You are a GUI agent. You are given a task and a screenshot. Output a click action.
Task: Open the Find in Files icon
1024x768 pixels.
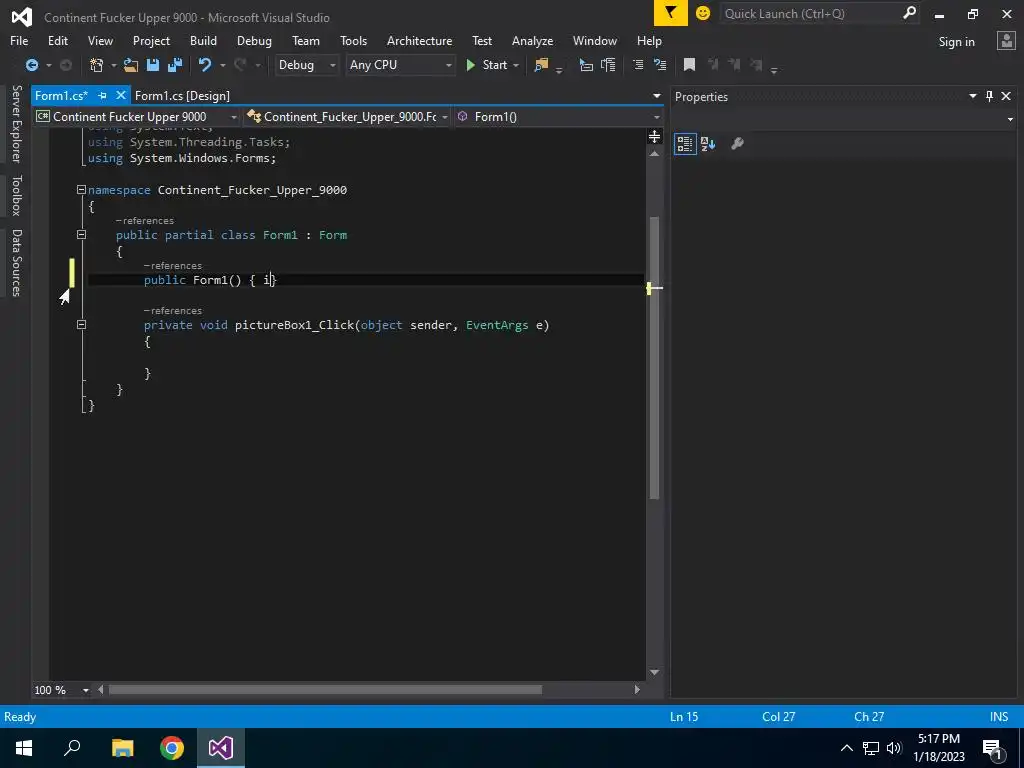click(x=541, y=65)
